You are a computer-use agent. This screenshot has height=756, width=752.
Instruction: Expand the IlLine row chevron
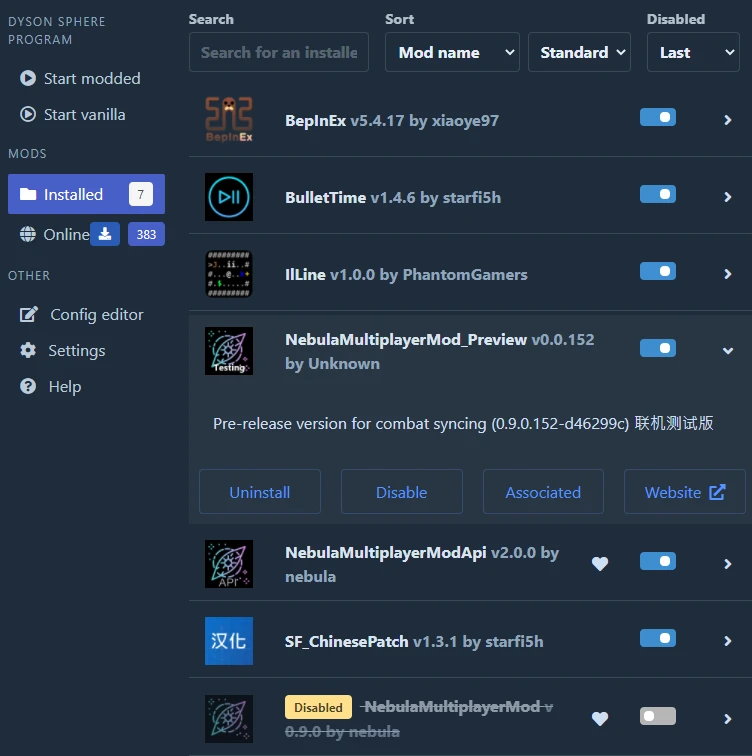tap(728, 274)
